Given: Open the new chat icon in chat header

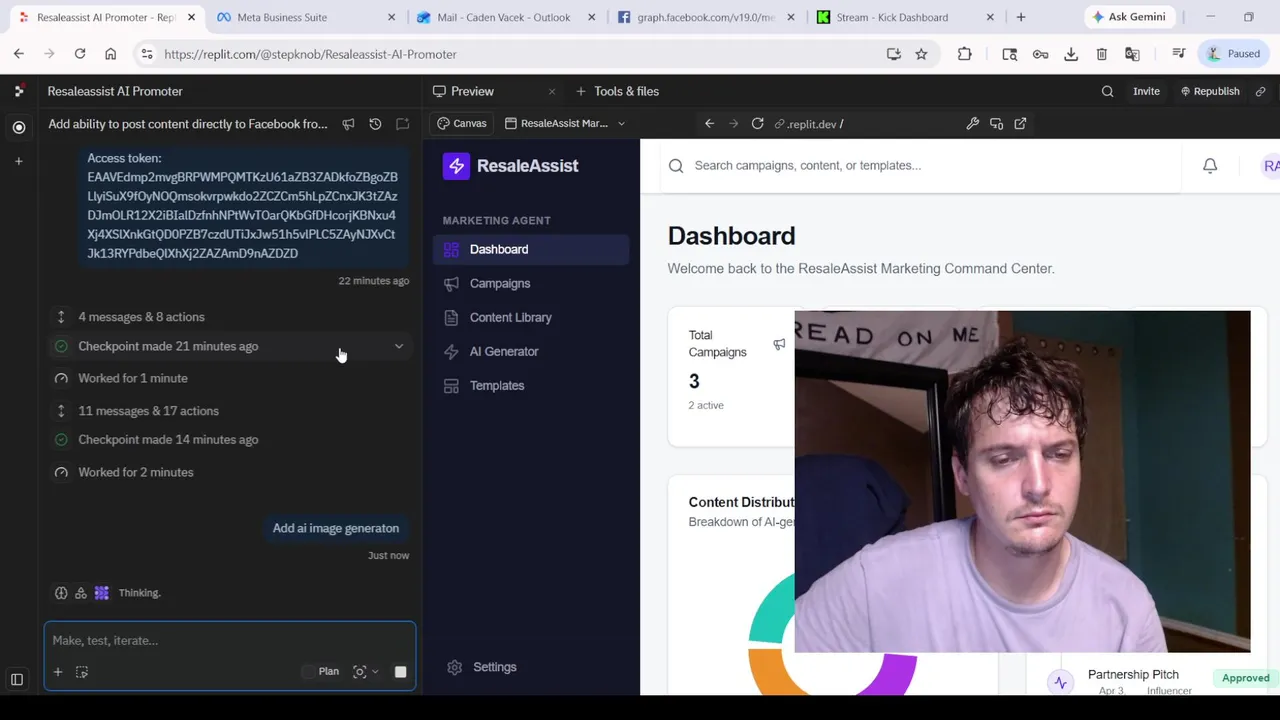Looking at the screenshot, I should pyautogui.click(x=402, y=124).
